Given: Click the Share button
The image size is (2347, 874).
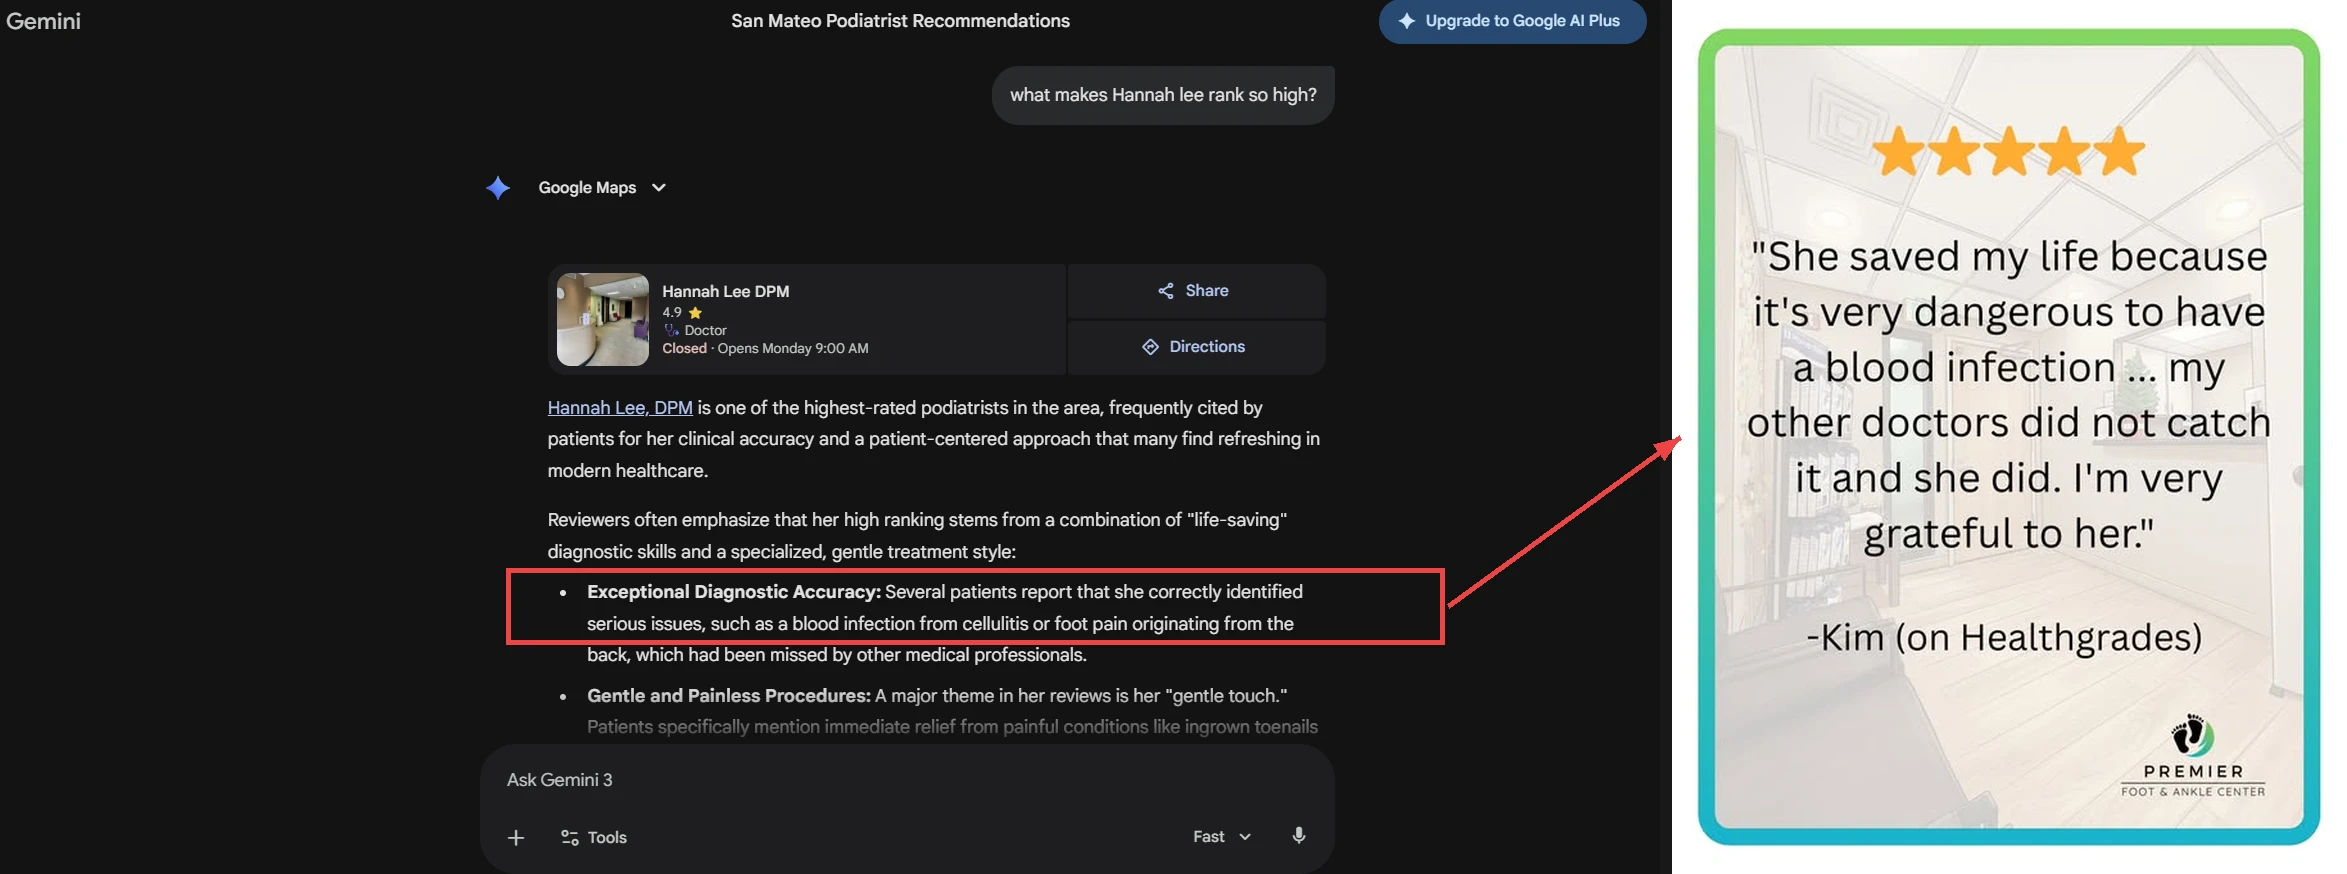Looking at the screenshot, I should (x=1196, y=291).
